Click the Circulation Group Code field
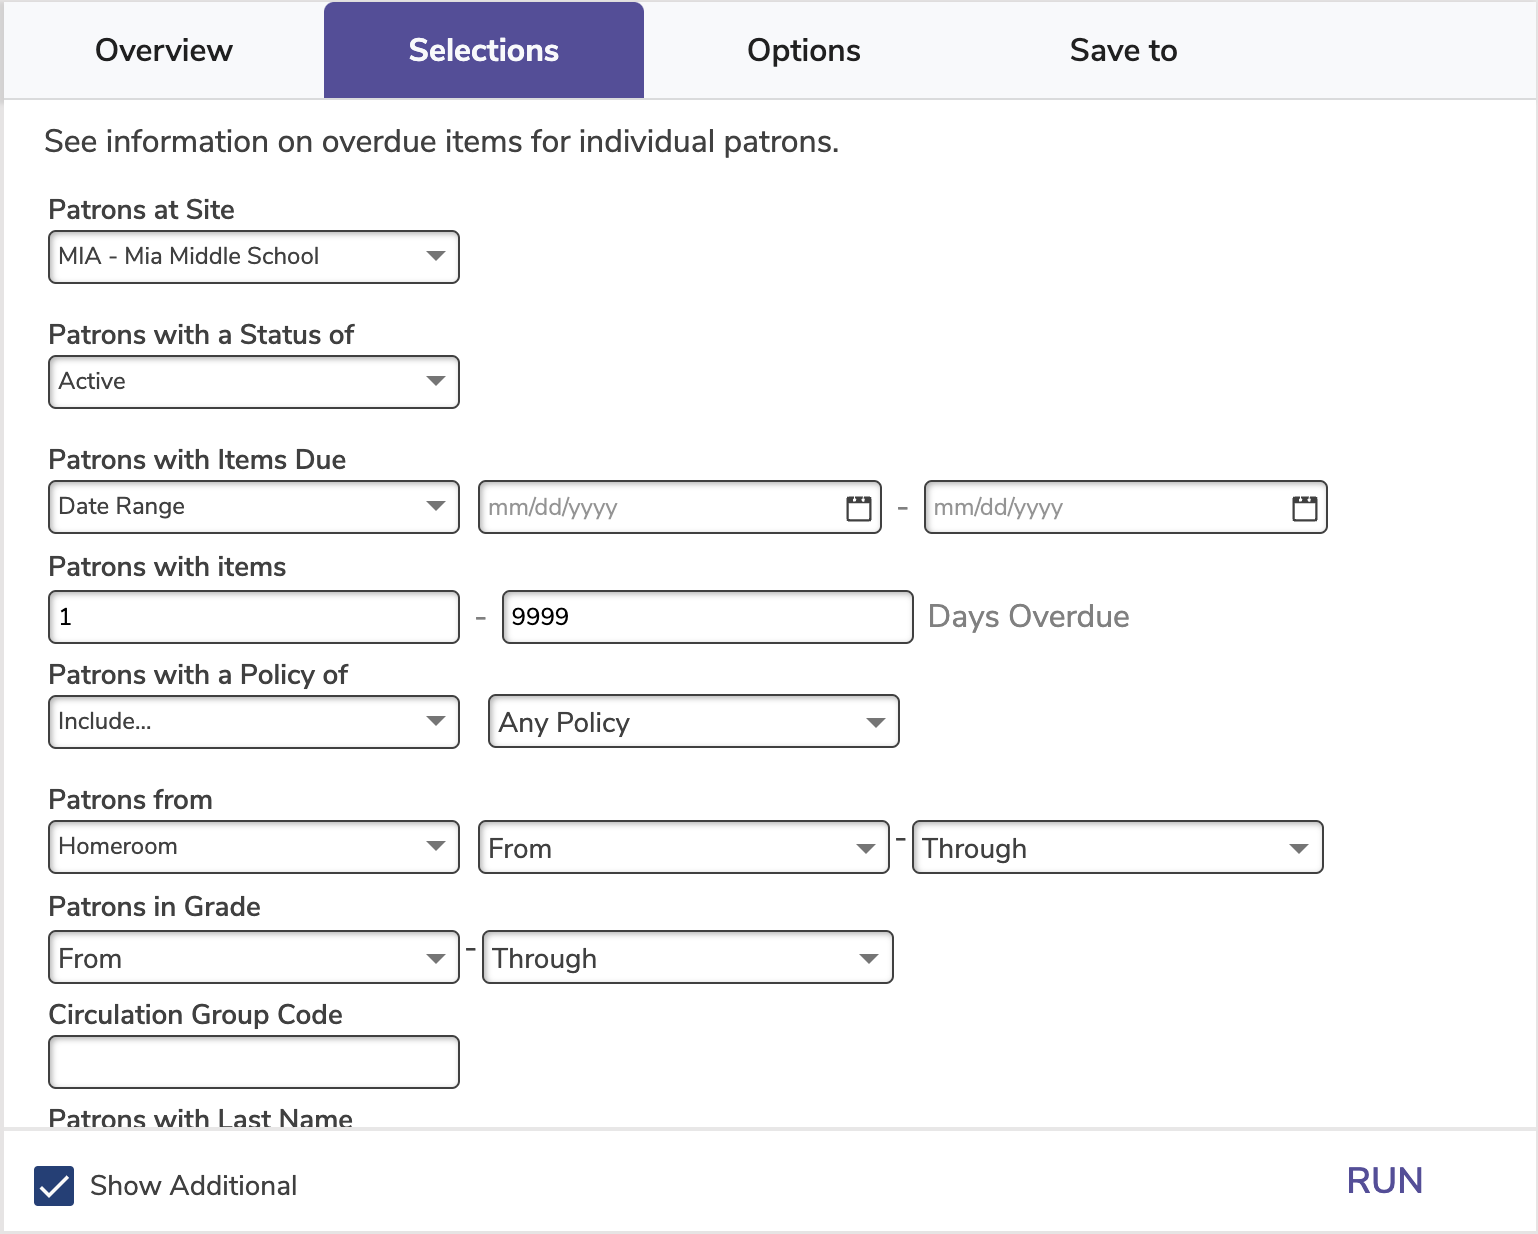 point(253,1062)
